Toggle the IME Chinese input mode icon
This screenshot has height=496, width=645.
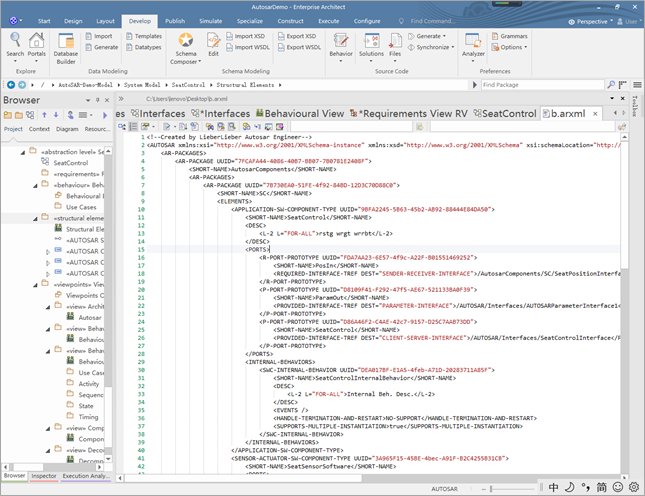click(554, 487)
